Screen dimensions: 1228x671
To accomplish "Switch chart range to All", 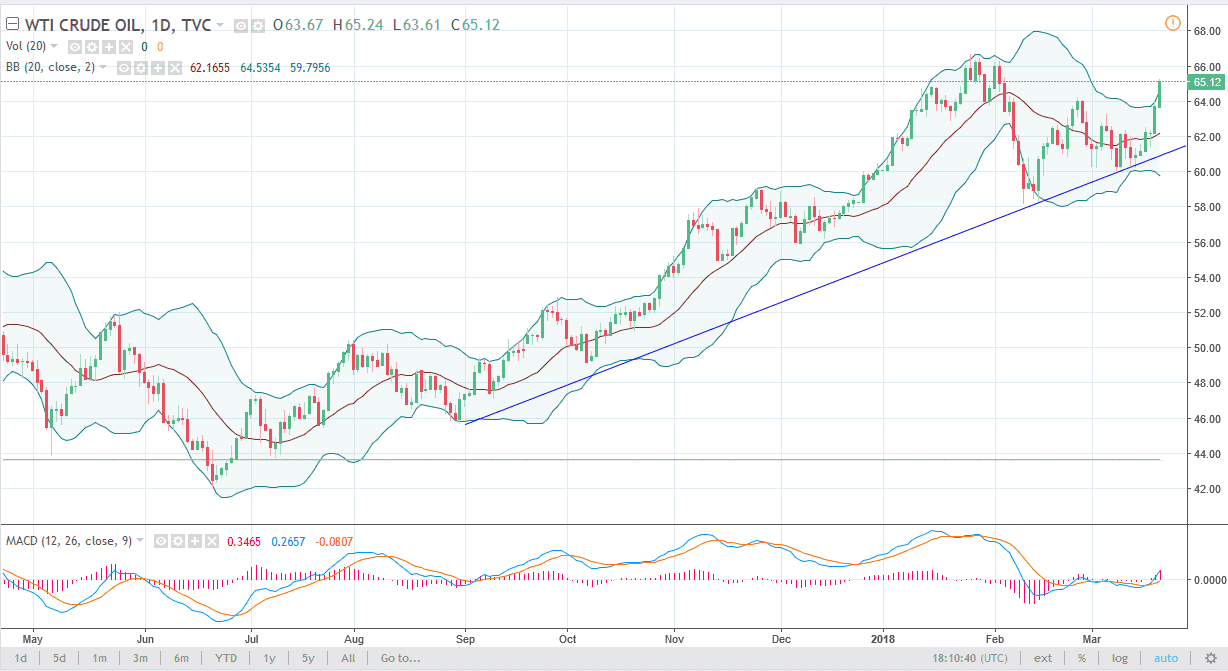I will (x=347, y=658).
